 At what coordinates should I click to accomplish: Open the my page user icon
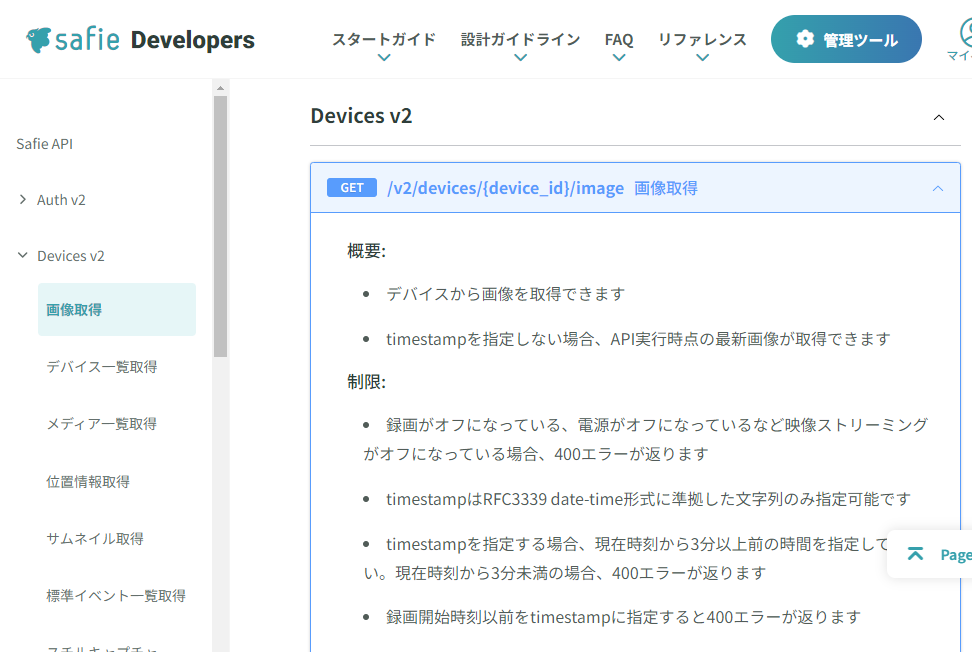coord(965,34)
